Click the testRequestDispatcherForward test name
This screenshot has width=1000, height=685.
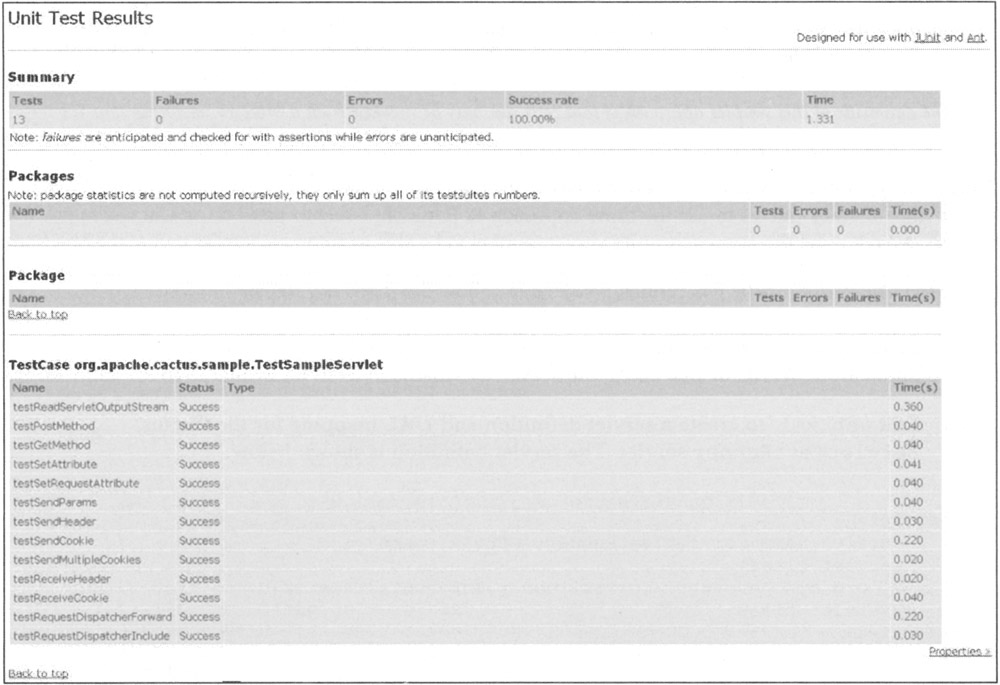click(92, 617)
